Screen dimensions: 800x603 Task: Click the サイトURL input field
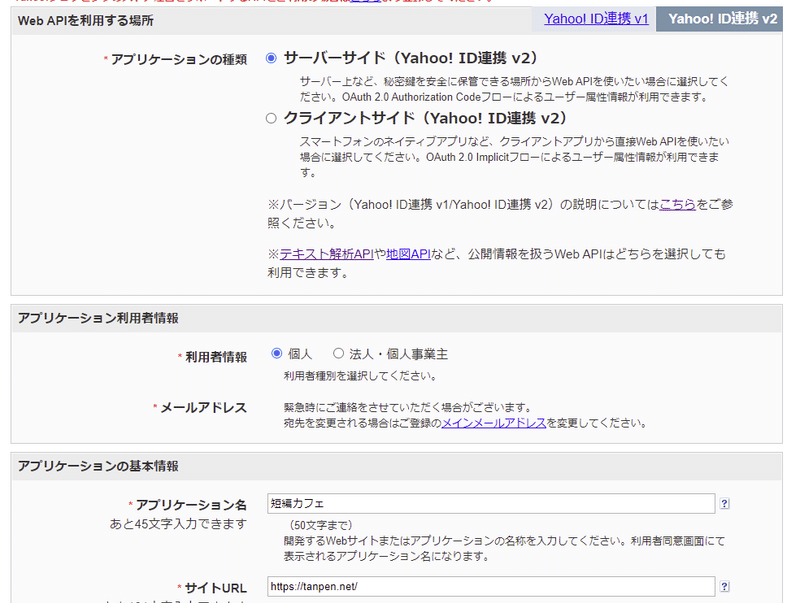click(x=491, y=586)
